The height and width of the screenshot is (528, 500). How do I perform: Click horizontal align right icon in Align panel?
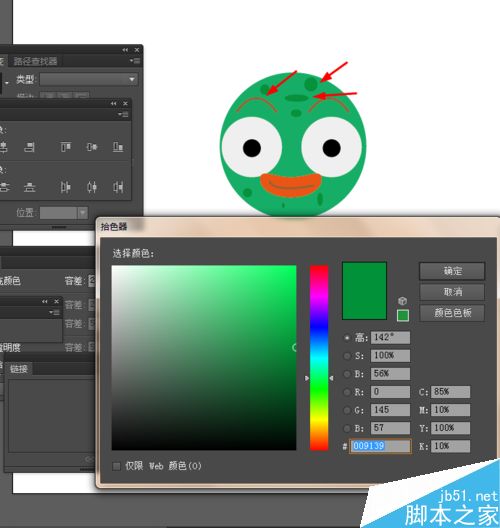(29, 147)
